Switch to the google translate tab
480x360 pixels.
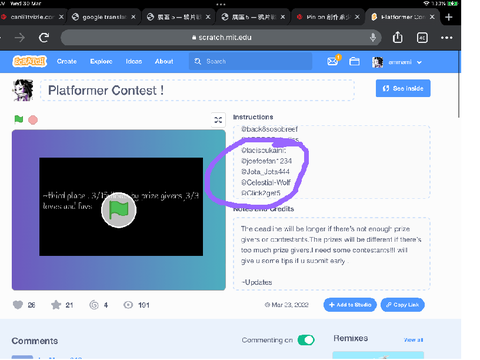tap(104, 17)
